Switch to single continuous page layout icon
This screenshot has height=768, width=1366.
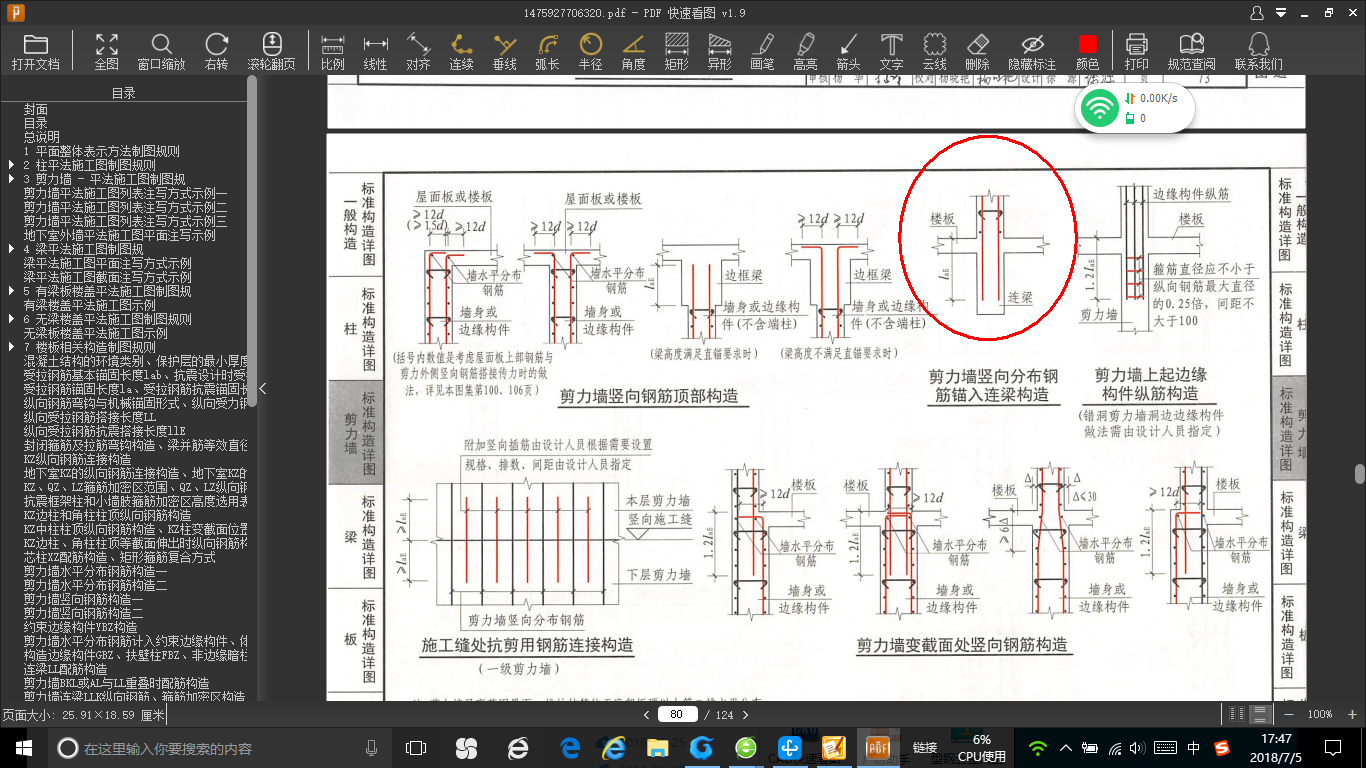click(1260, 715)
